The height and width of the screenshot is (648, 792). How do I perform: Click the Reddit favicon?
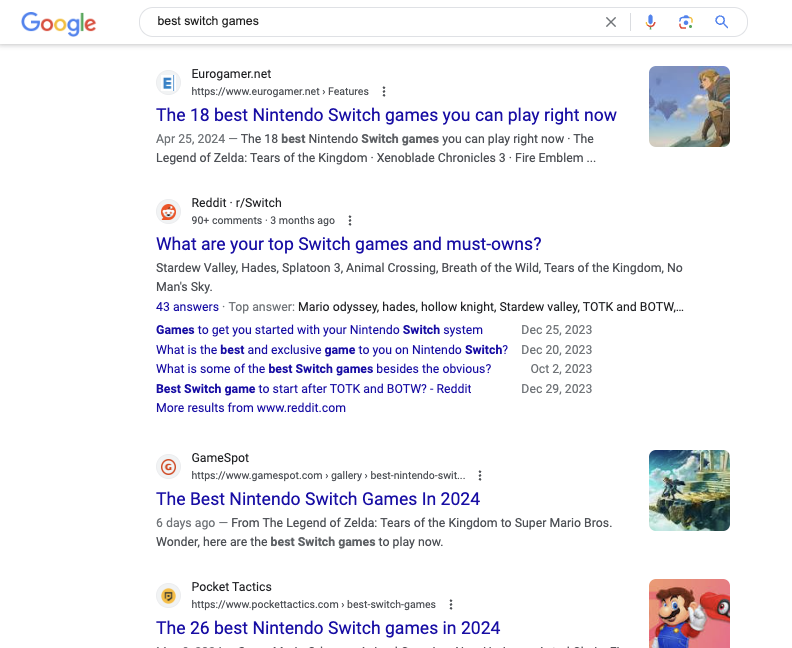pos(168,211)
